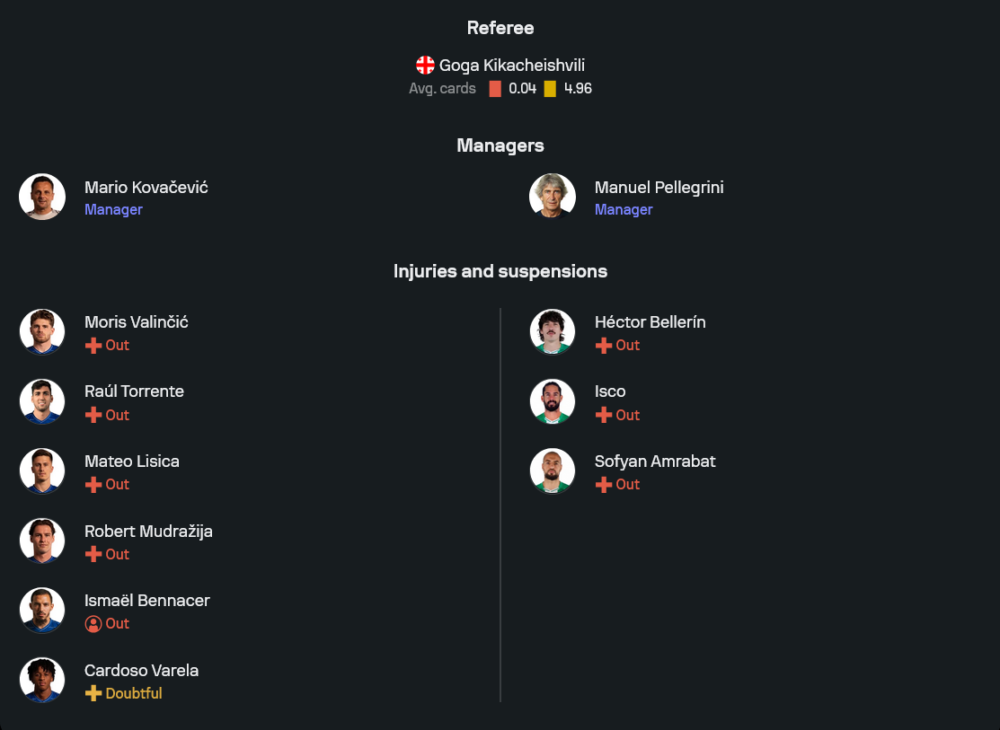Click the yellow card icon under the referee

[x=550, y=89]
